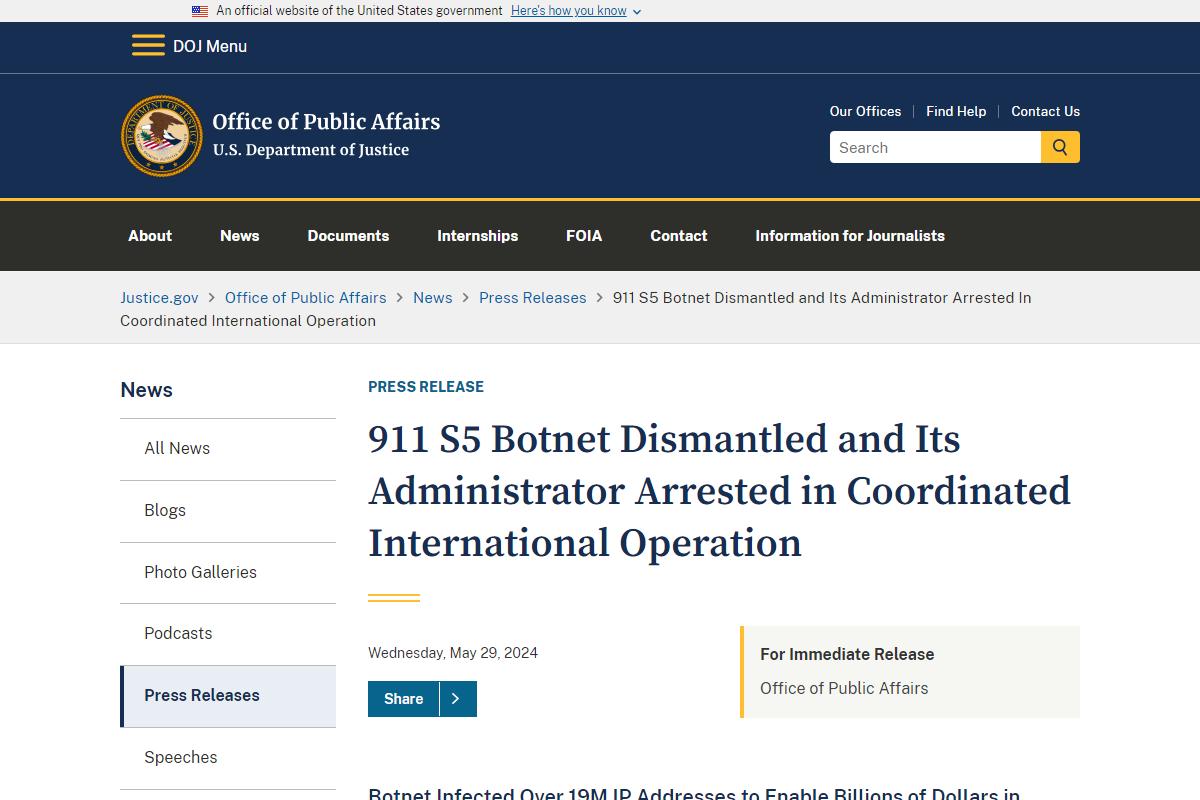Click 'For Immediate Release' text

(847, 654)
